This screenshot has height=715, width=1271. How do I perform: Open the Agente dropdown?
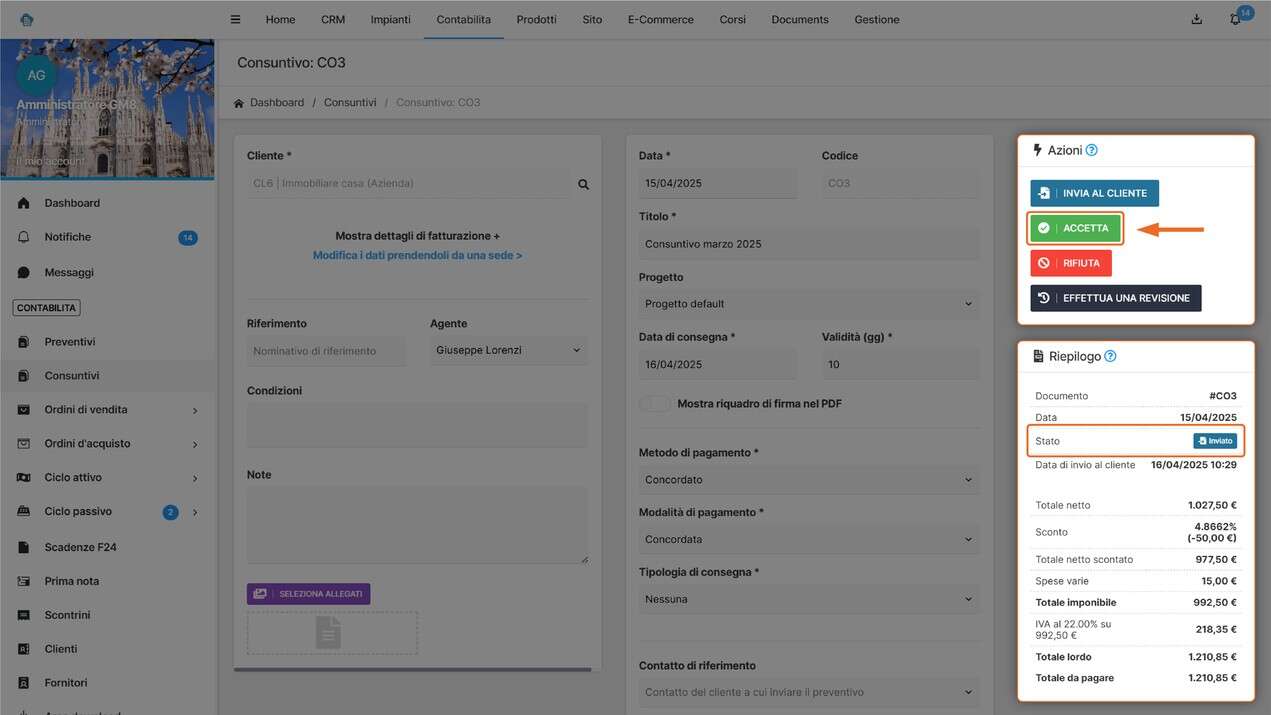(x=508, y=351)
